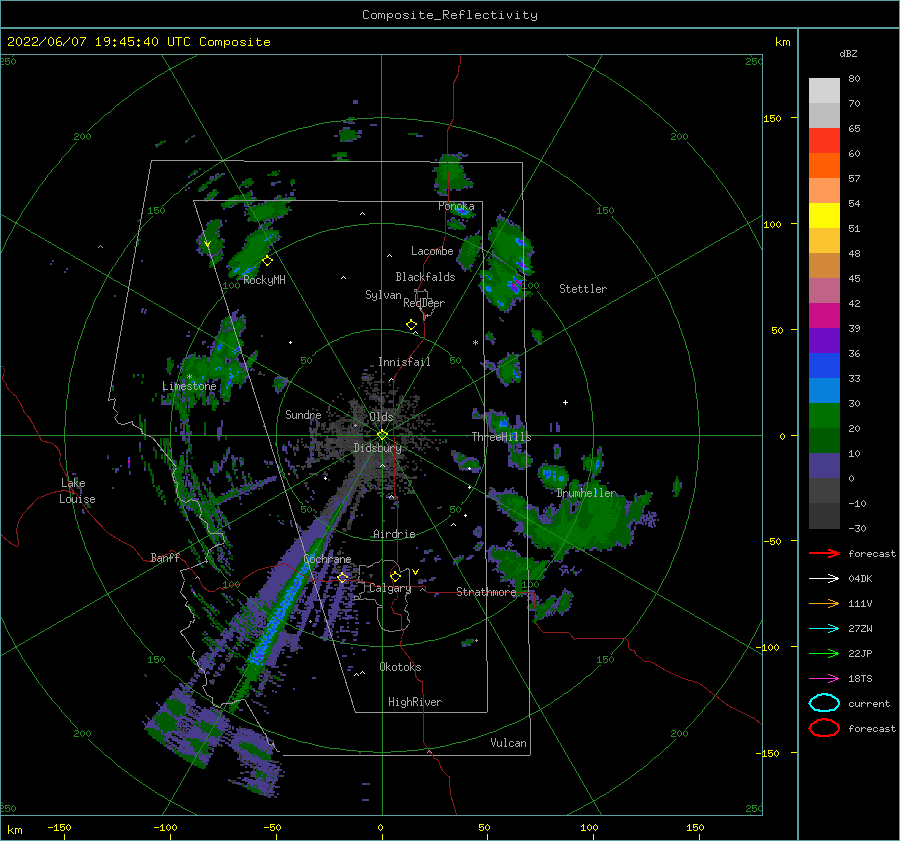Screen dimensions: 900x841
Task: Click the yellow diamond marker below RedDeer
Action: (412, 325)
